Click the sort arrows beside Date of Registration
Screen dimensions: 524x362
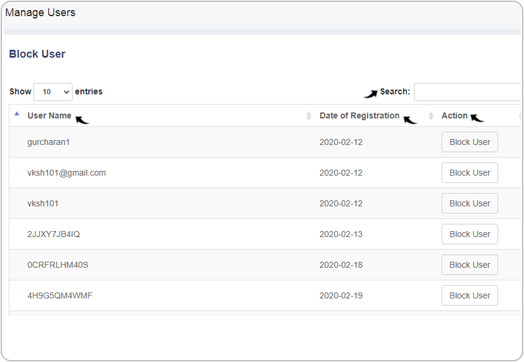point(431,116)
